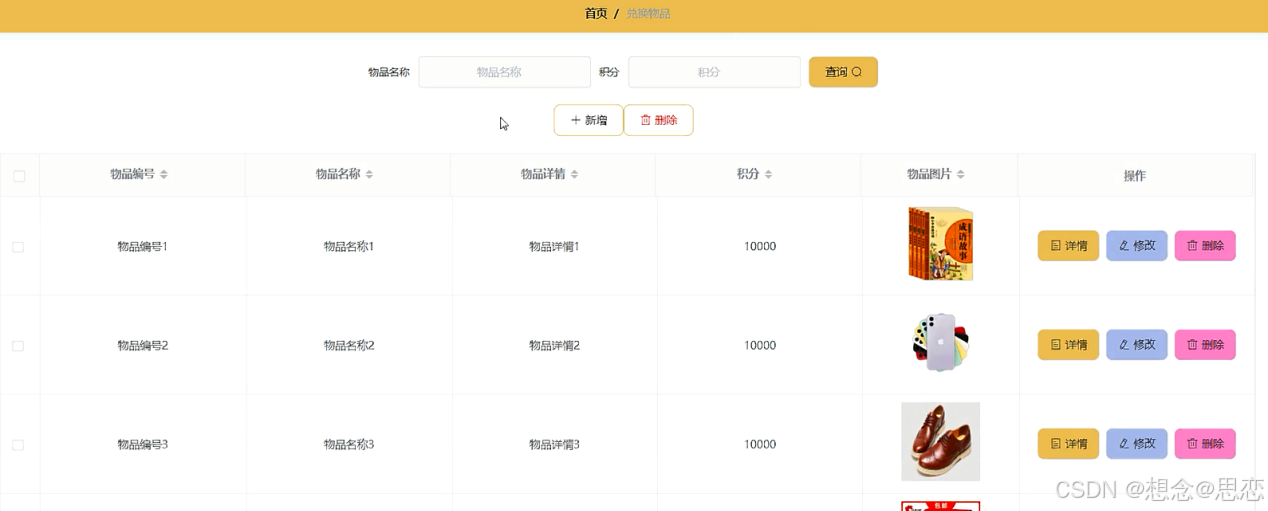Screen dimensions: 1268x511
Task: Open 详情 for 物品编号2 row
Action: click(x=1068, y=345)
